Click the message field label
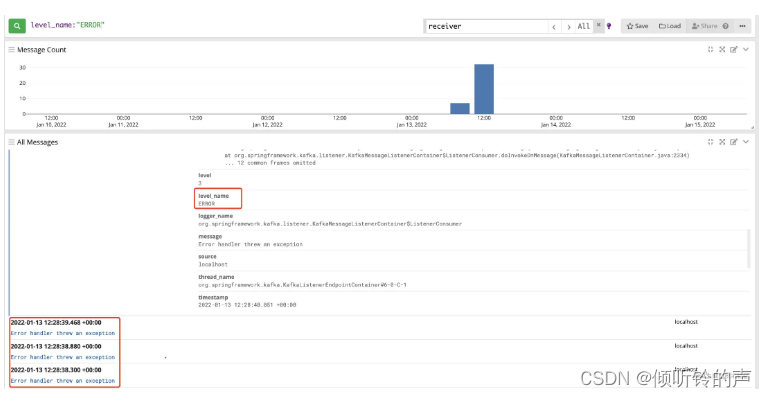This screenshot has height=397, width=767. [210, 237]
